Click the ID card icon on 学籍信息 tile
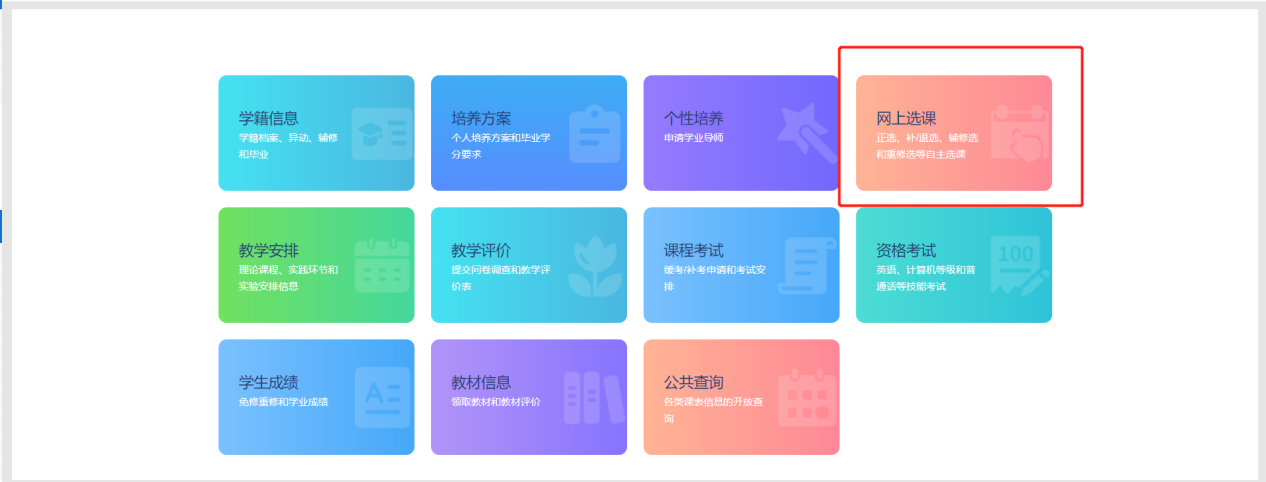The width and height of the screenshot is (1266, 482). click(382, 134)
